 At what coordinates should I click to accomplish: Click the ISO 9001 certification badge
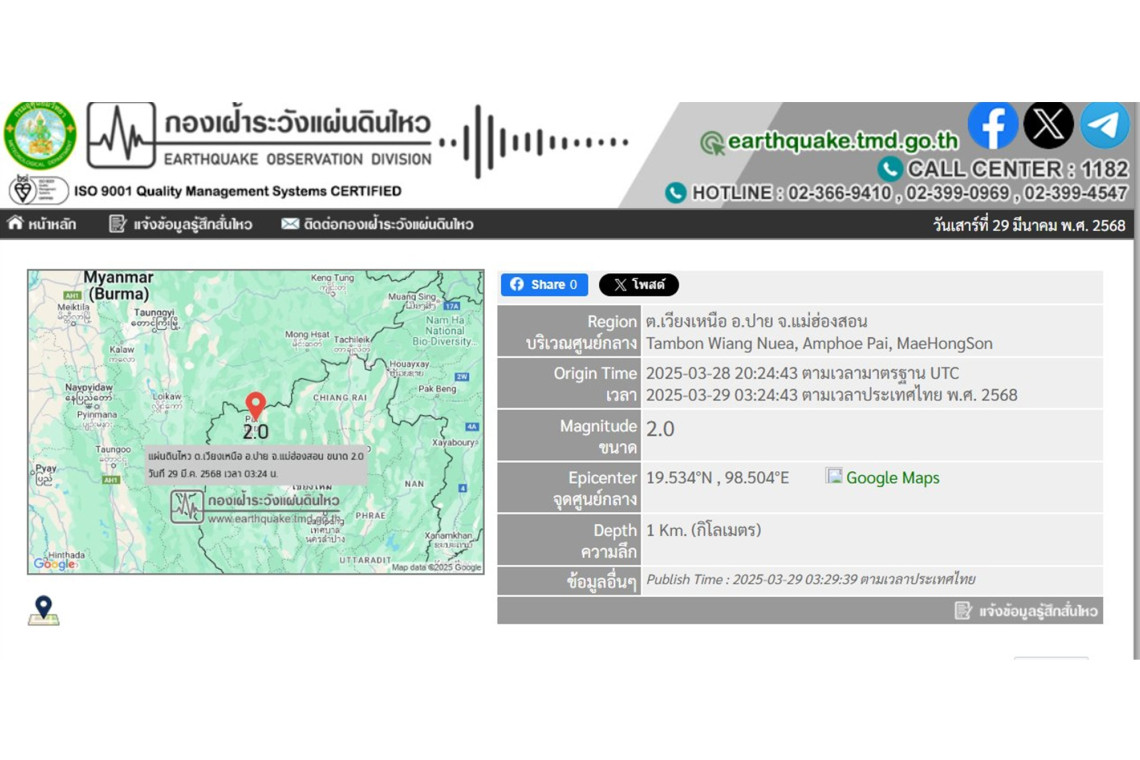38,190
